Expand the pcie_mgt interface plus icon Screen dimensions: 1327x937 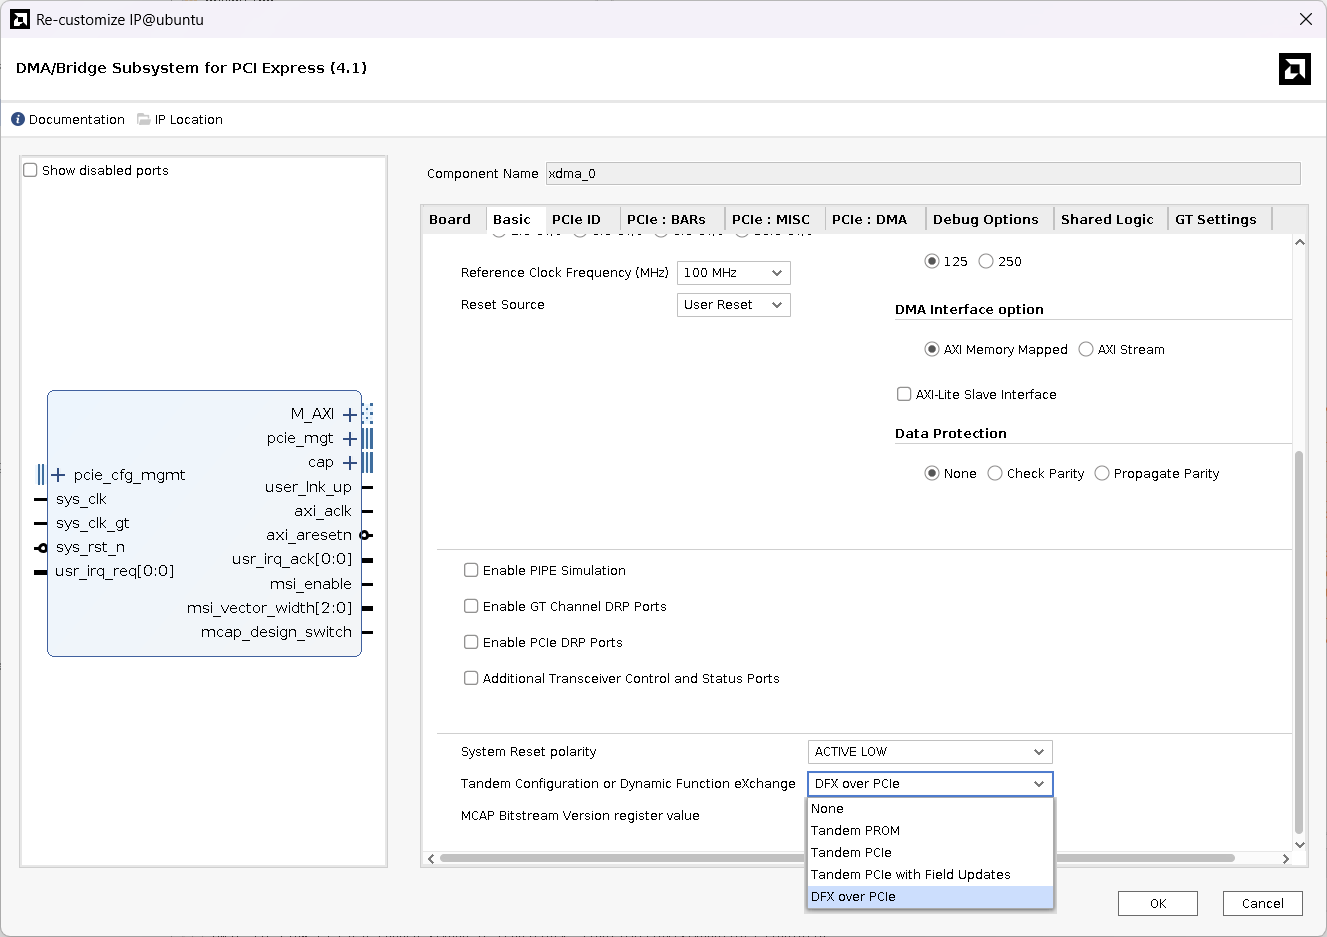(x=350, y=438)
